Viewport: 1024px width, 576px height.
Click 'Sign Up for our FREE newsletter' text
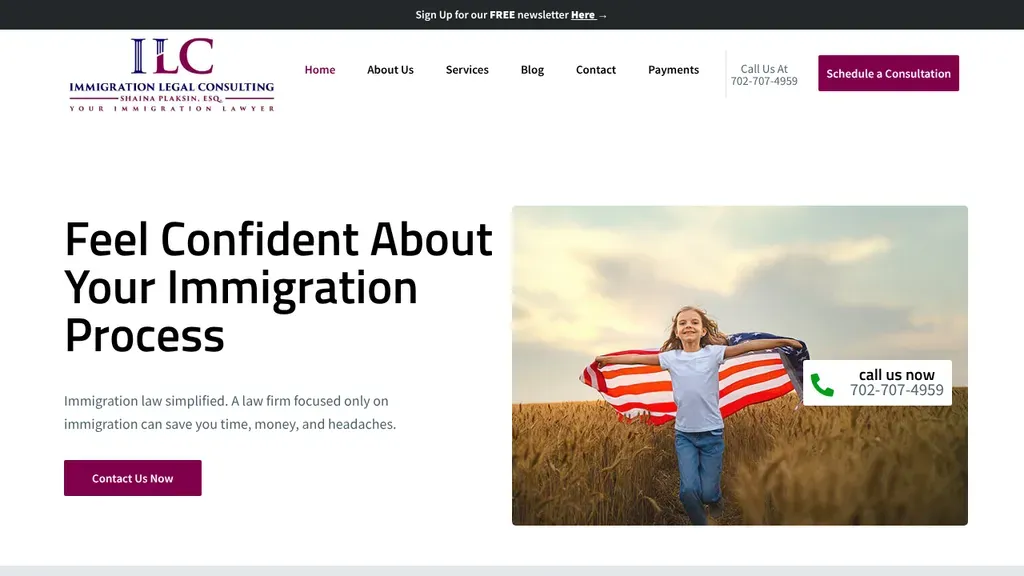(x=492, y=15)
